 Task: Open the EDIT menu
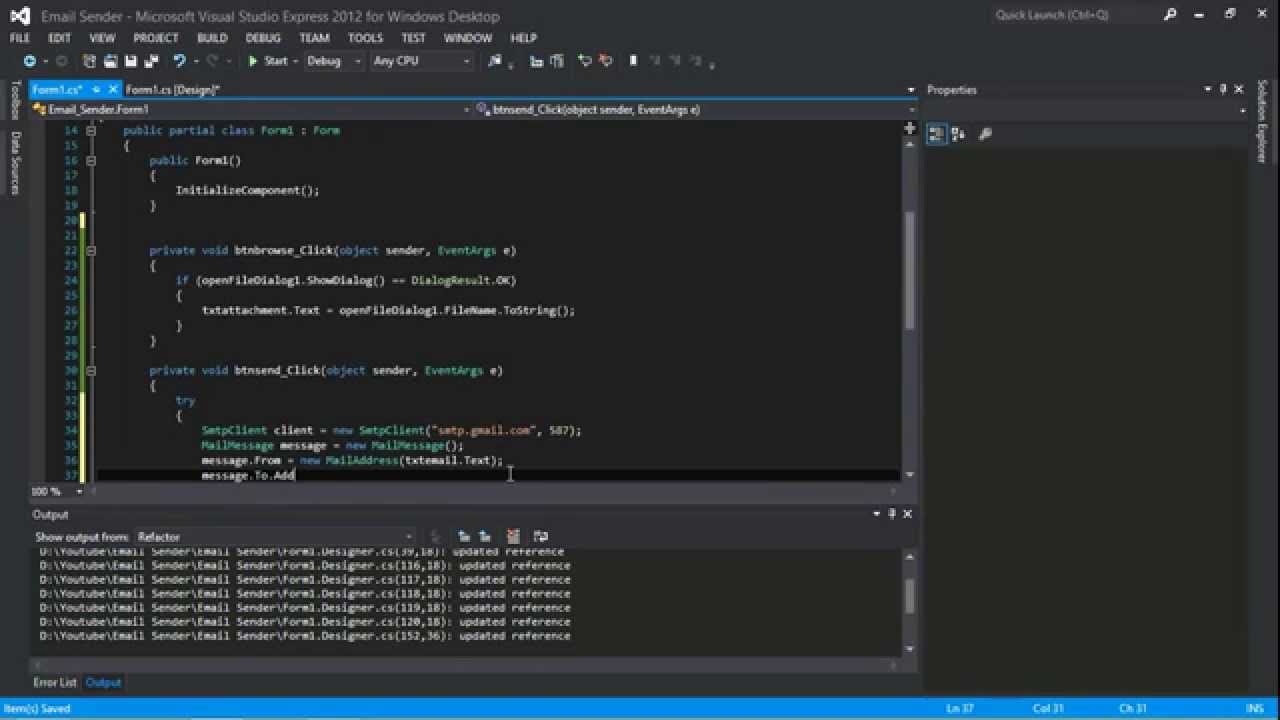(60, 38)
